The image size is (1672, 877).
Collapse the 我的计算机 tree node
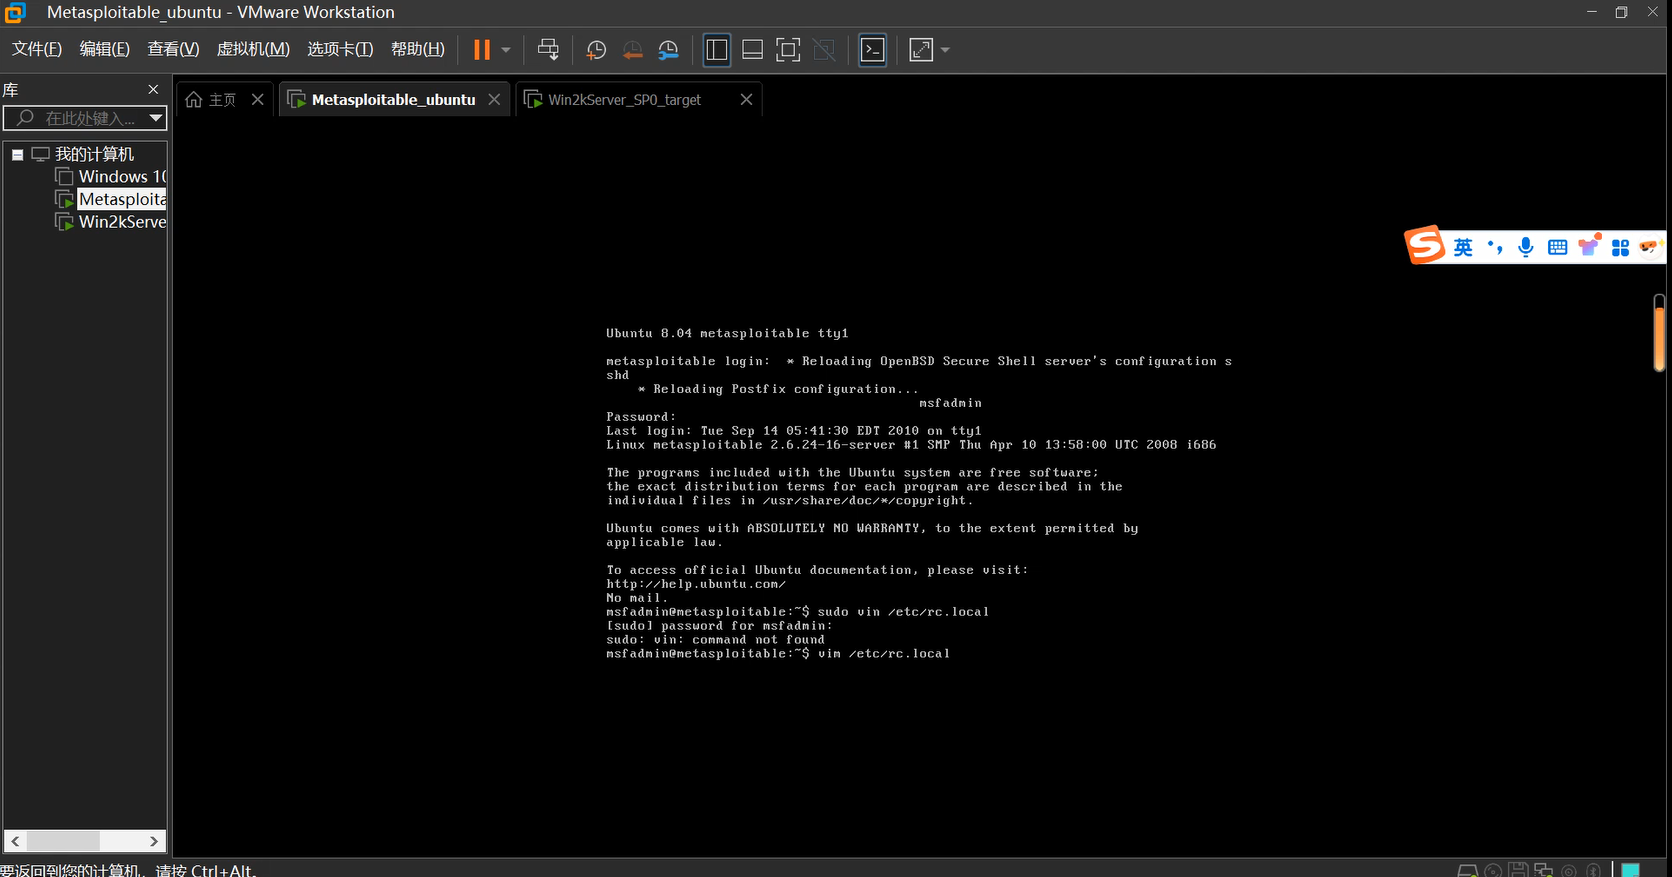tap(17, 155)
